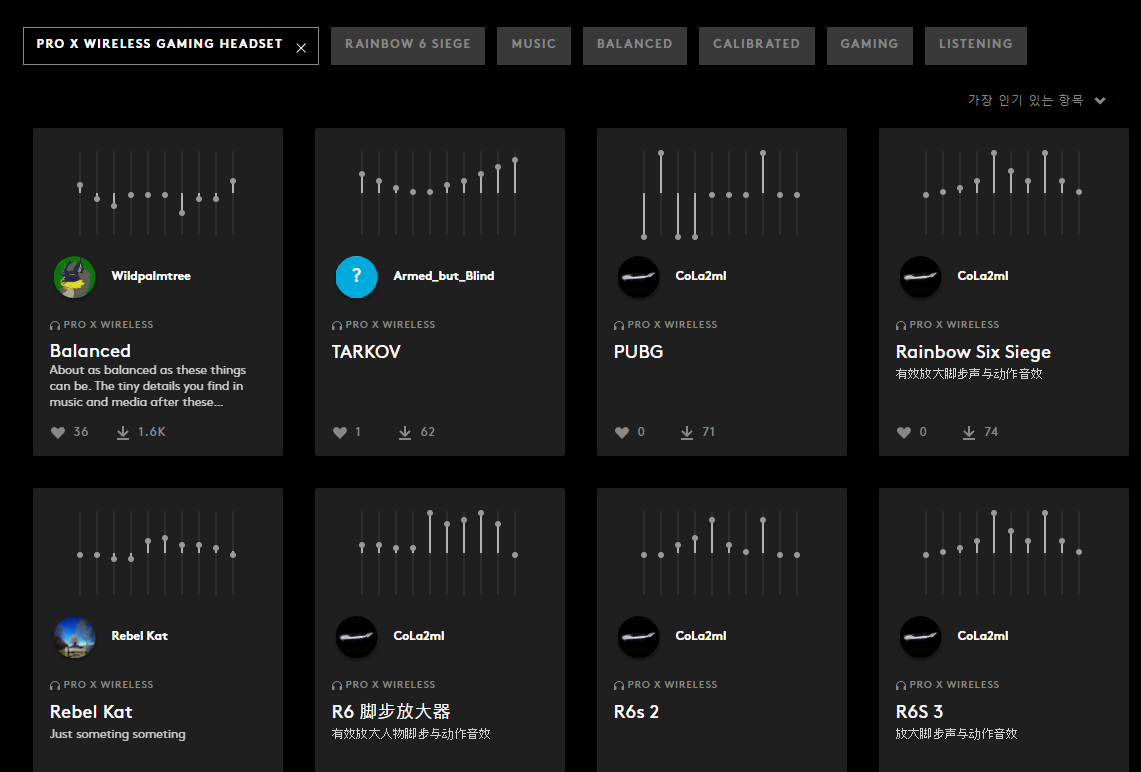This screenshot has width=1141, height=772.
Task: Click CoLa2ml username on PUBG card
Action: pos(701,276)
